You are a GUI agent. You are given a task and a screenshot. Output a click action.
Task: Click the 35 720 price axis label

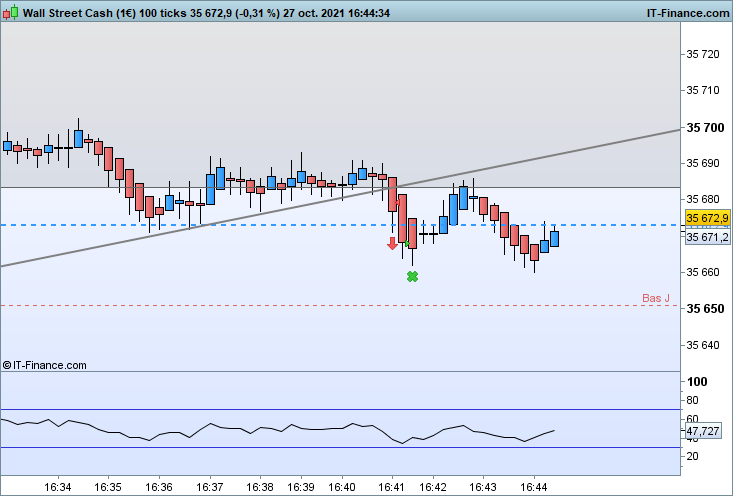pyautogui.click(x=703, y=54)
